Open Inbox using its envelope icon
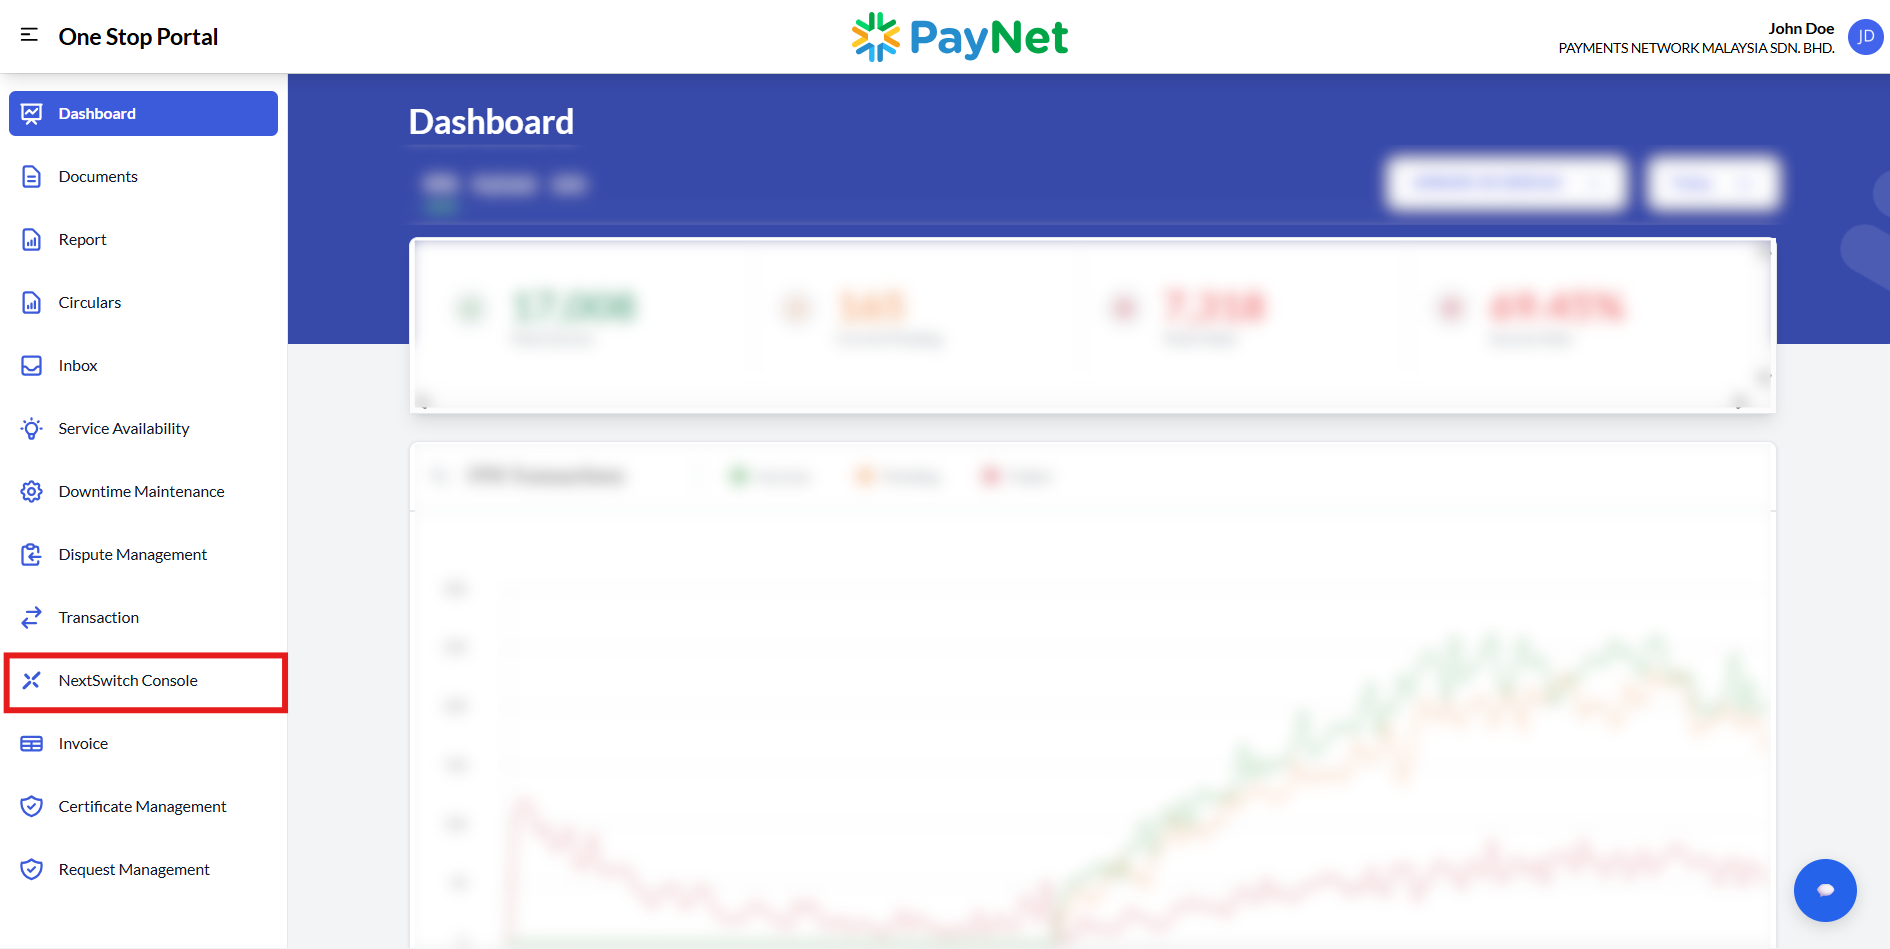The width and height of the screenshot is (1890, 949). 31,365
